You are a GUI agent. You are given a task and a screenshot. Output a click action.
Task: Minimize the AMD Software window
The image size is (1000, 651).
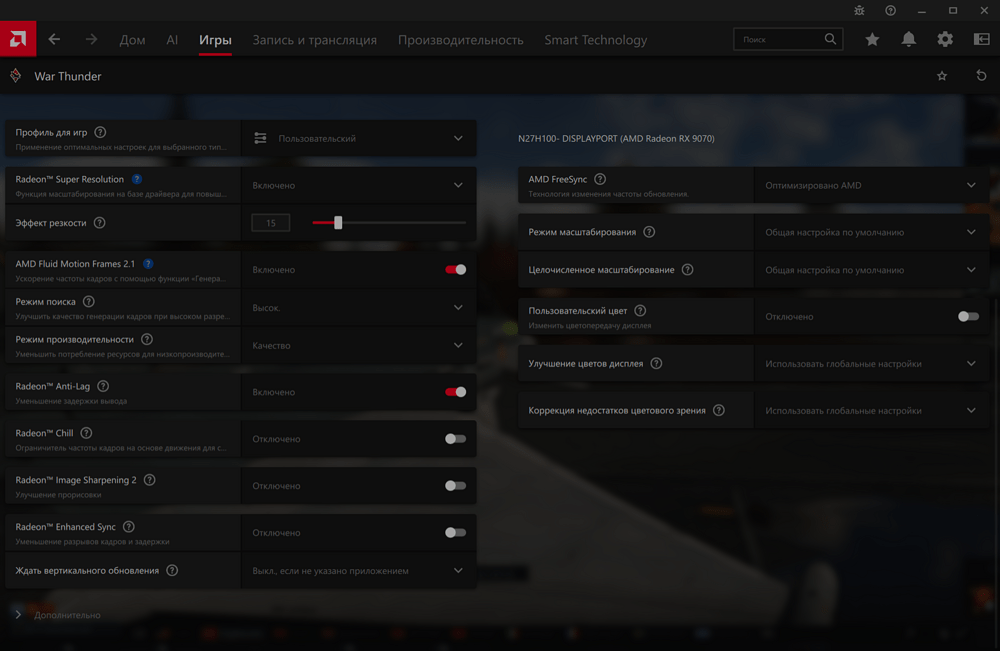coord(922,10)
